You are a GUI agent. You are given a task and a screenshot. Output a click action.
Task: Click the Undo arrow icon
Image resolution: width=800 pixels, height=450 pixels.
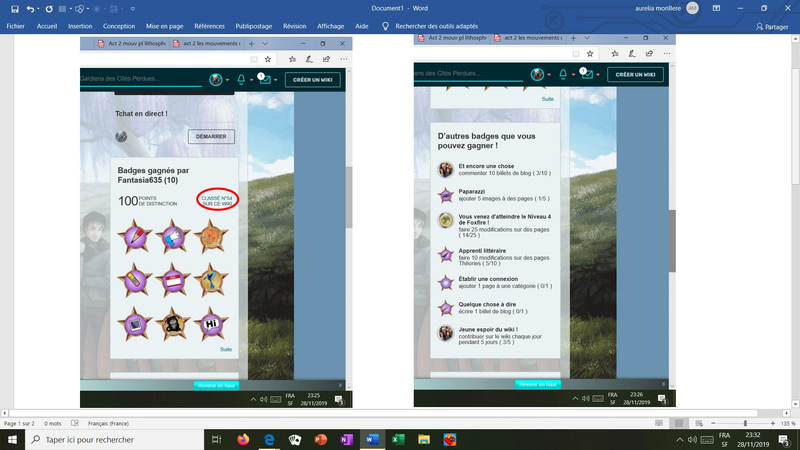point(31,8)
